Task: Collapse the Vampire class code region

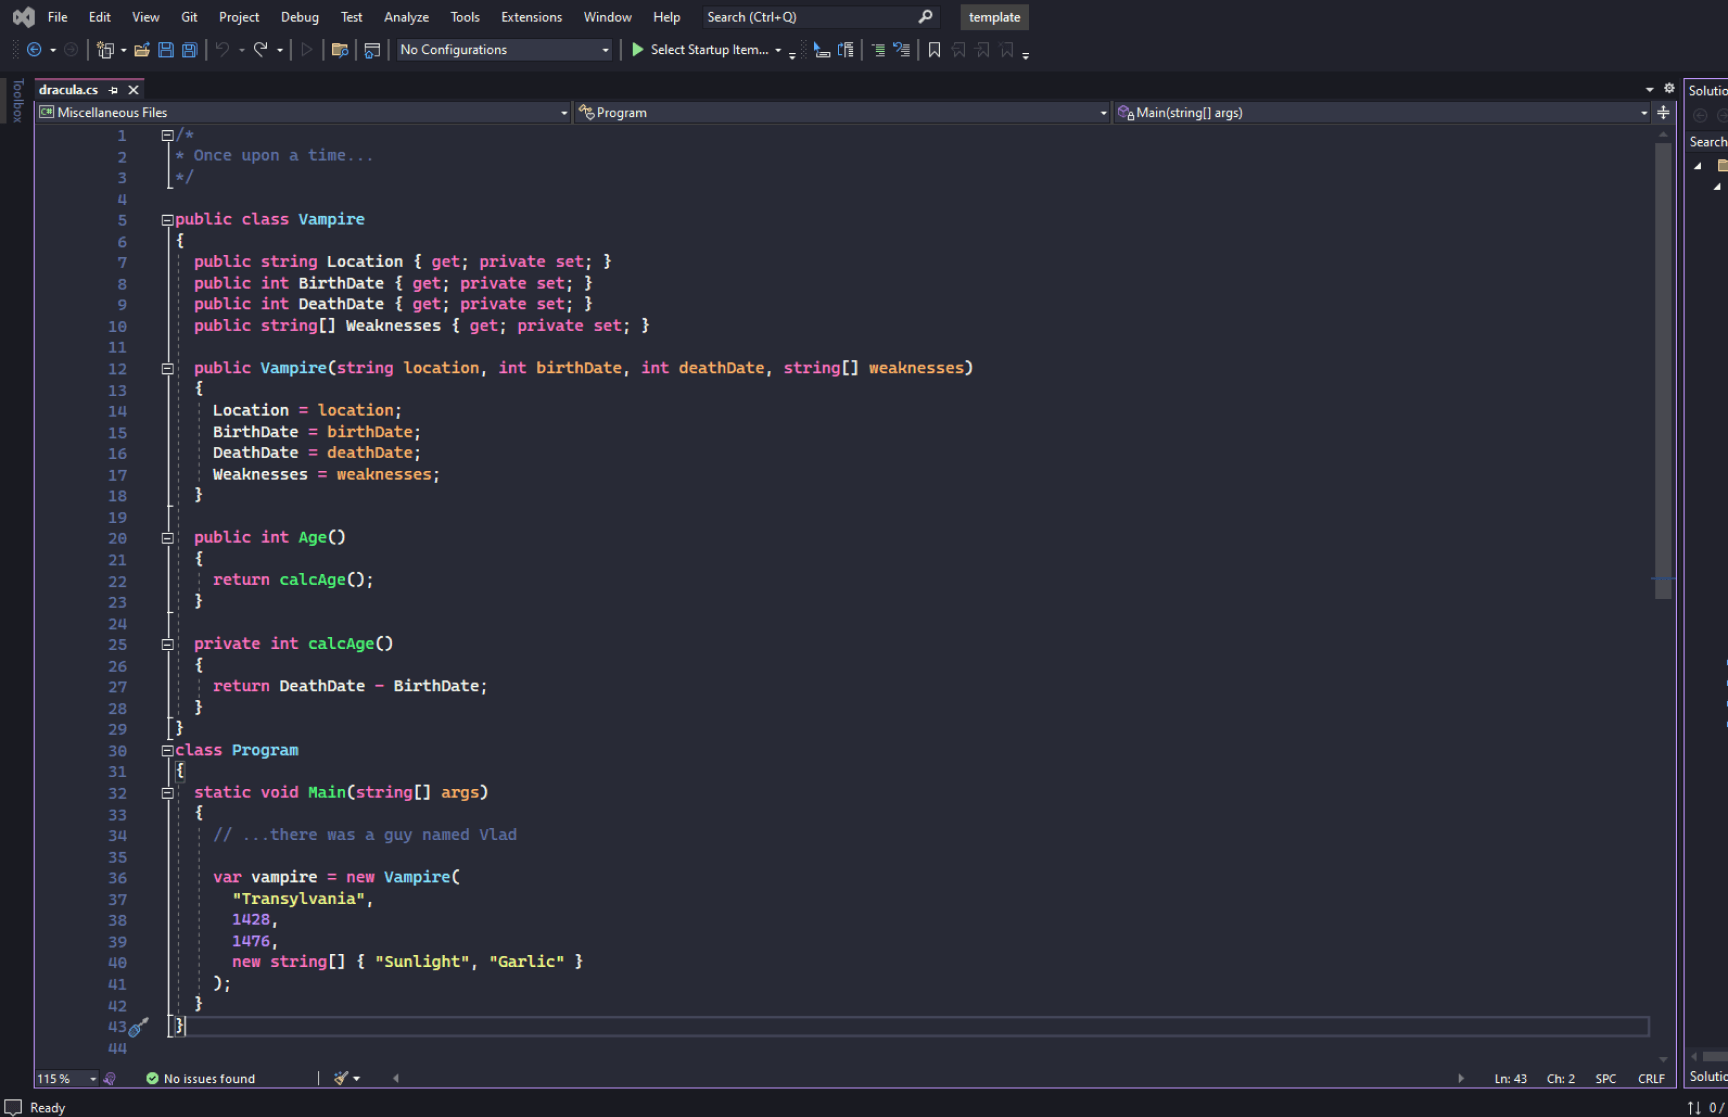Action: tap(167, 219)
